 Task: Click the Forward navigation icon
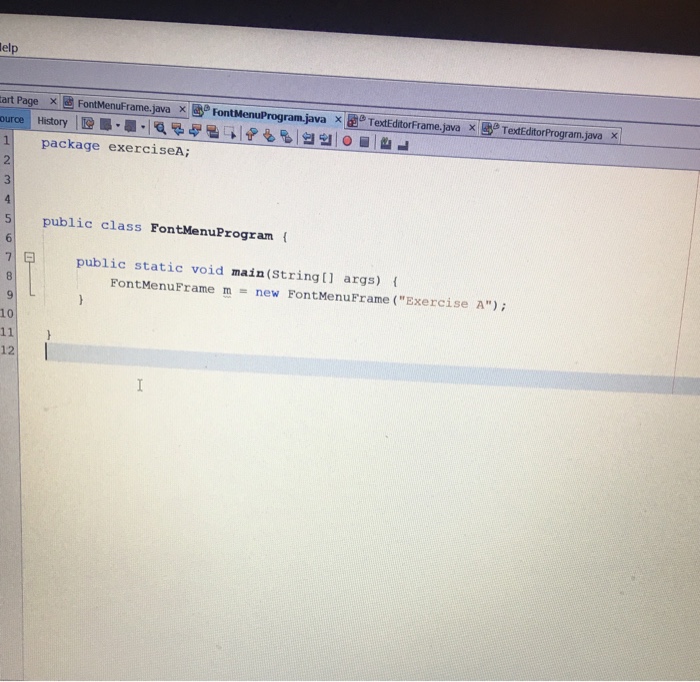pyautogui.click(x=130, y=126)
